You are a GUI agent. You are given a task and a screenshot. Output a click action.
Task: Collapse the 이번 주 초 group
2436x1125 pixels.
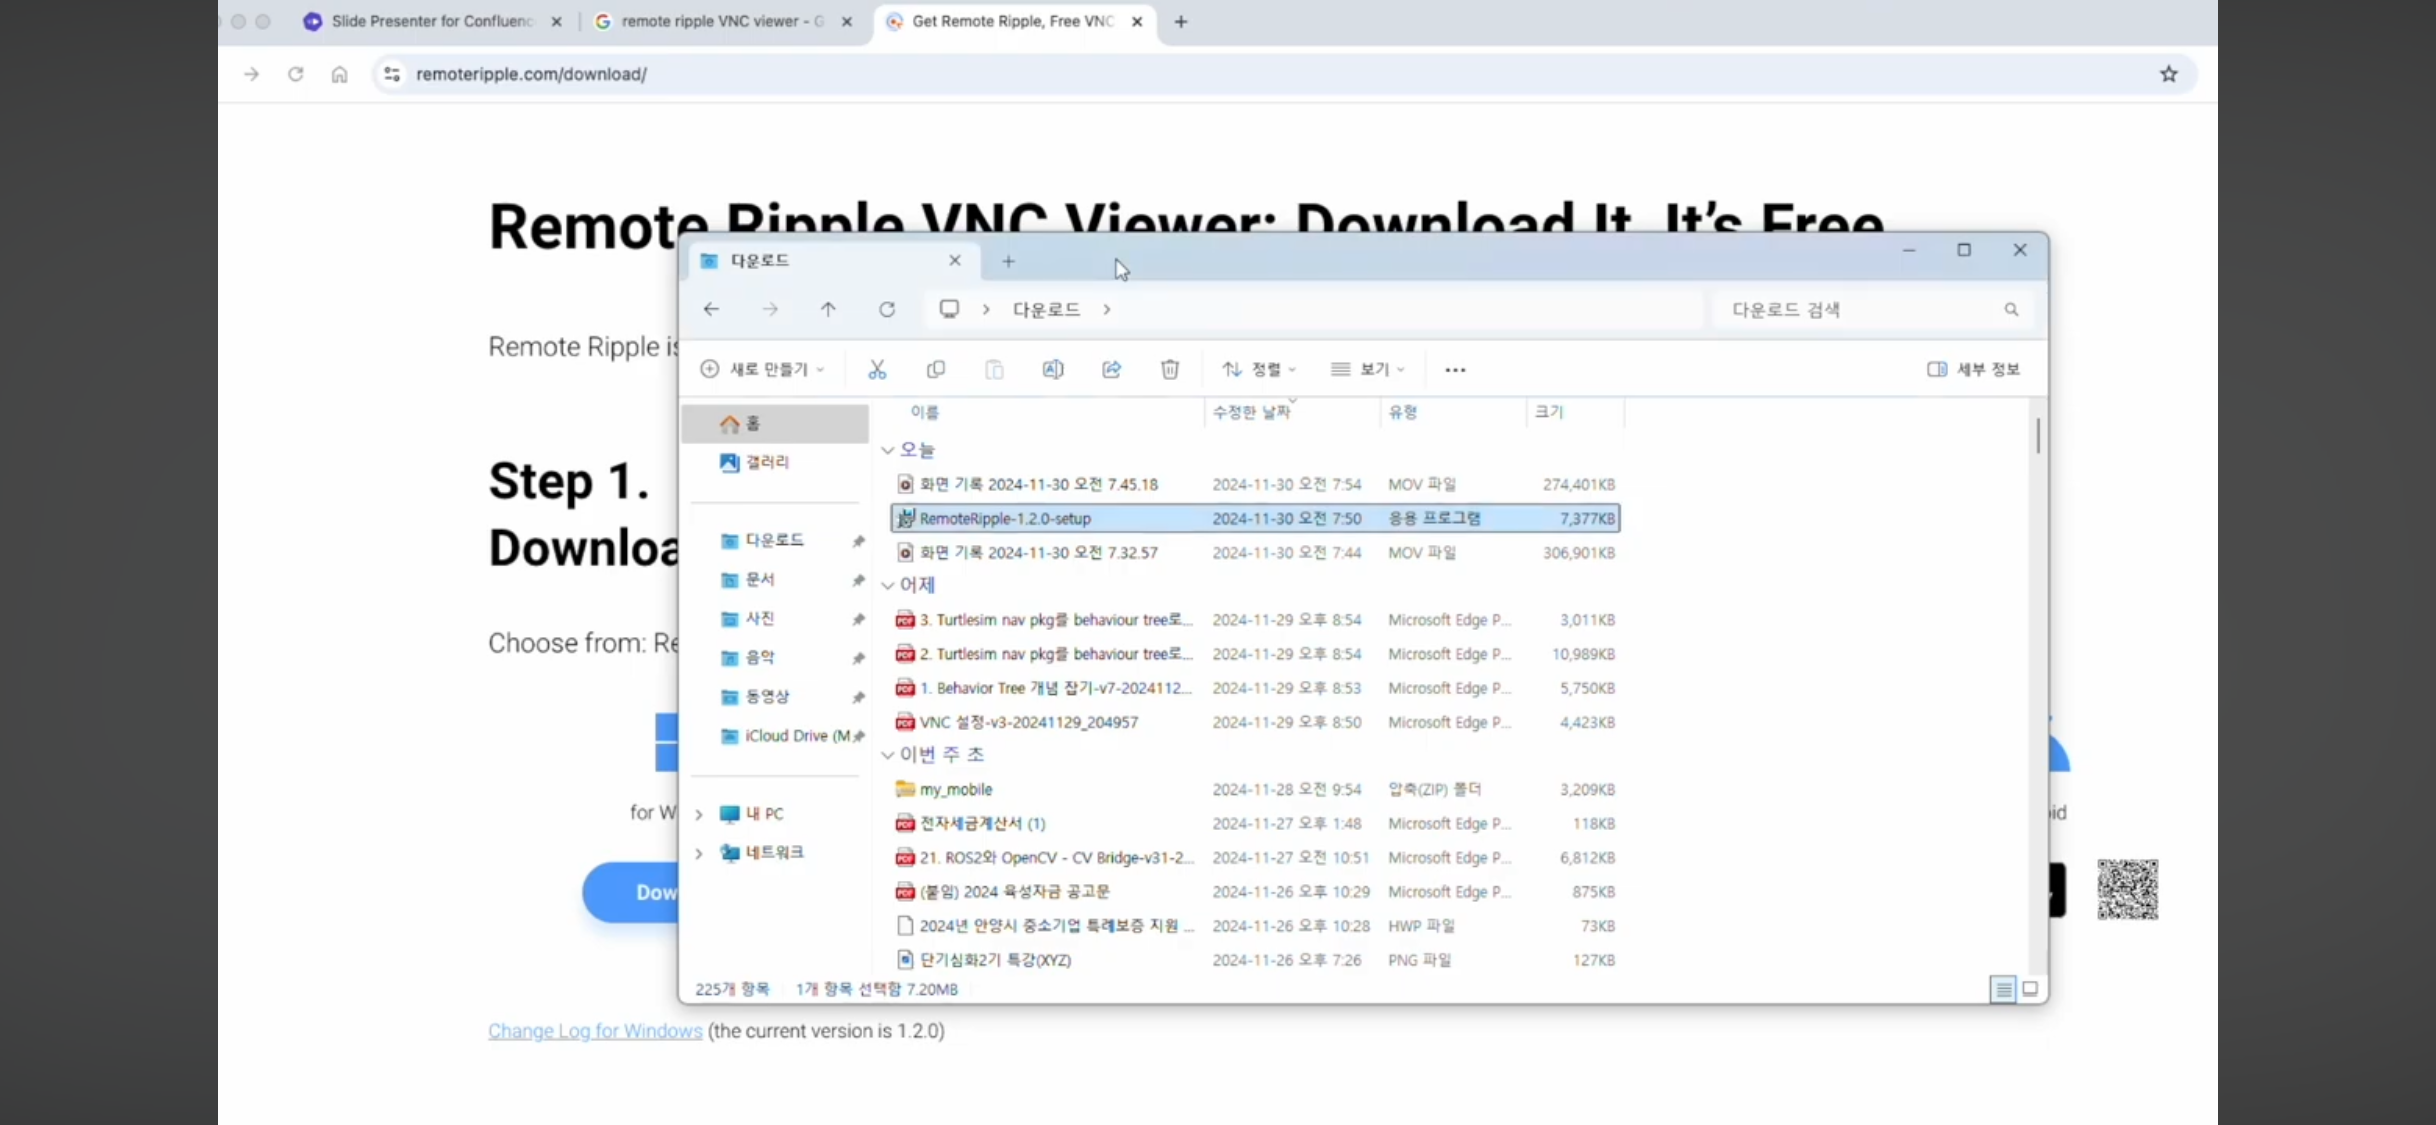tap(887, 755)
